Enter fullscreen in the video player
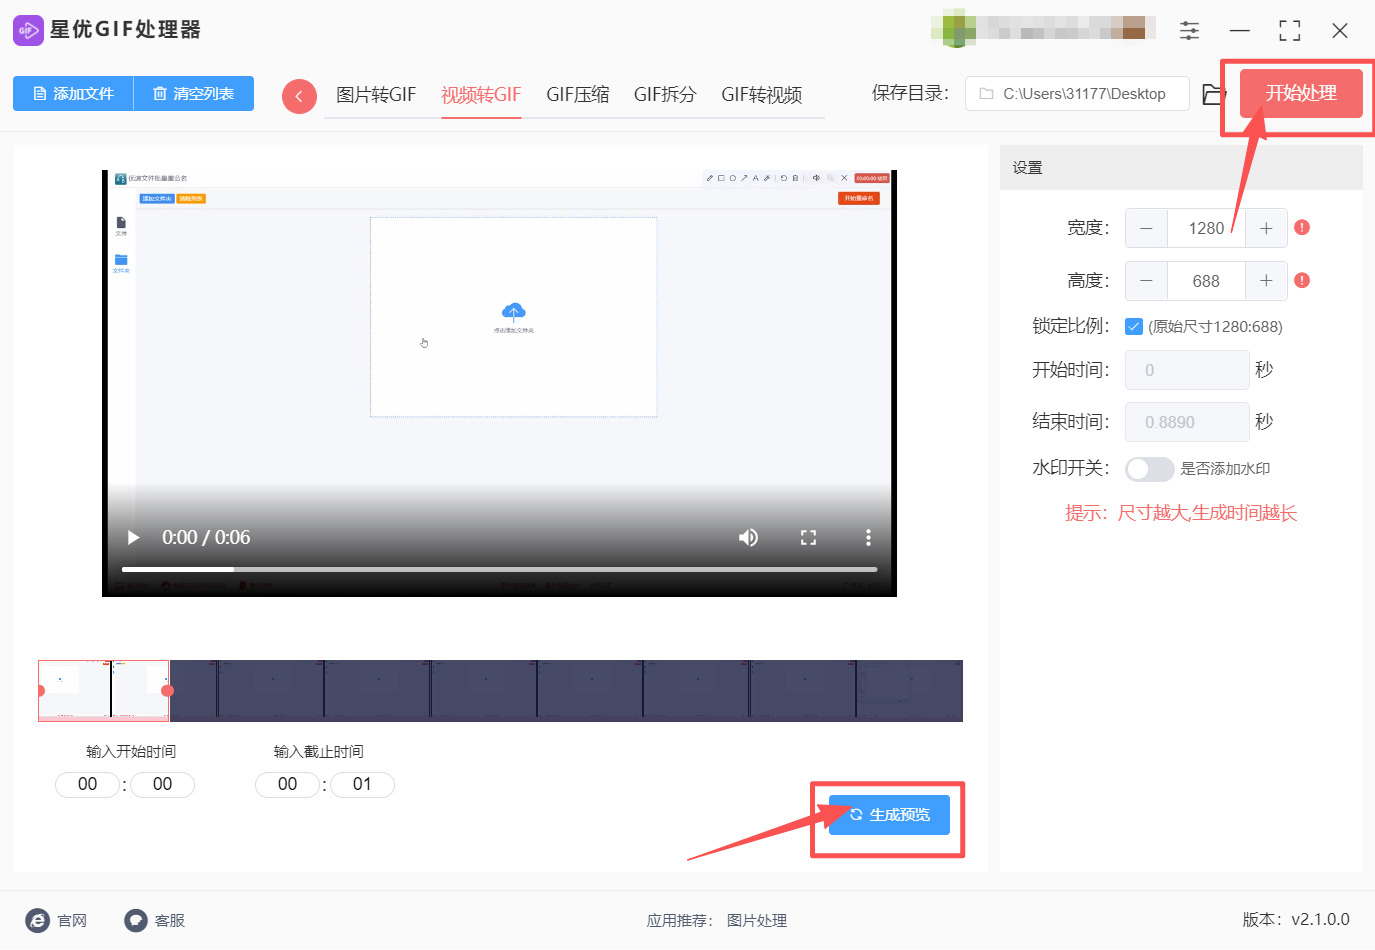1375x950 pixels. pos(808,537)
